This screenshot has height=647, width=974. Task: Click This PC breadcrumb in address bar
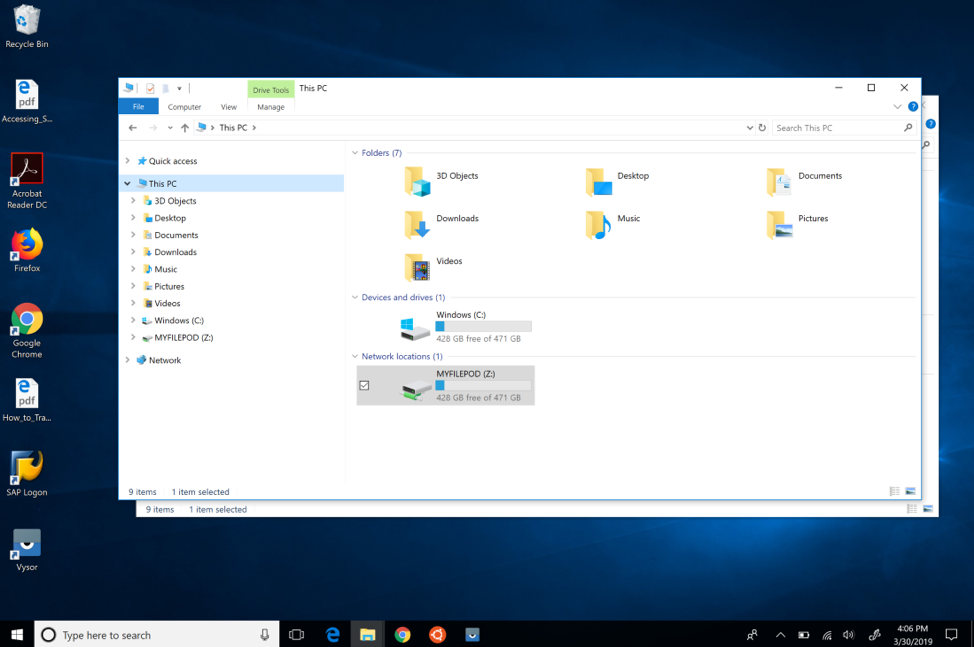click(233, 128)
